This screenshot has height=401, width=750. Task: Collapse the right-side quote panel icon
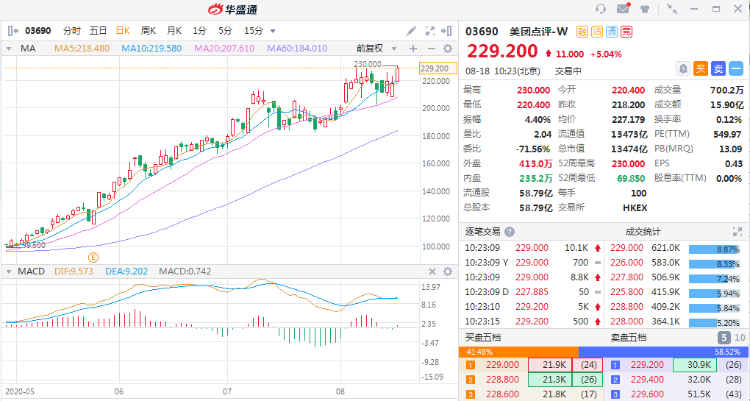click(446, 31)
